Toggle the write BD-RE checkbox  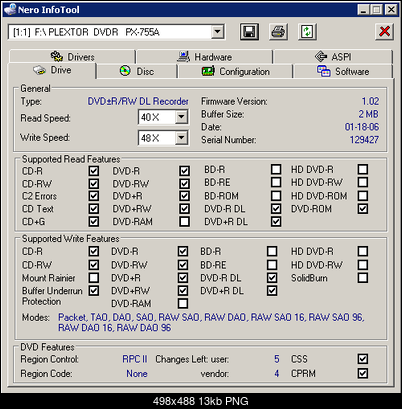272,265
